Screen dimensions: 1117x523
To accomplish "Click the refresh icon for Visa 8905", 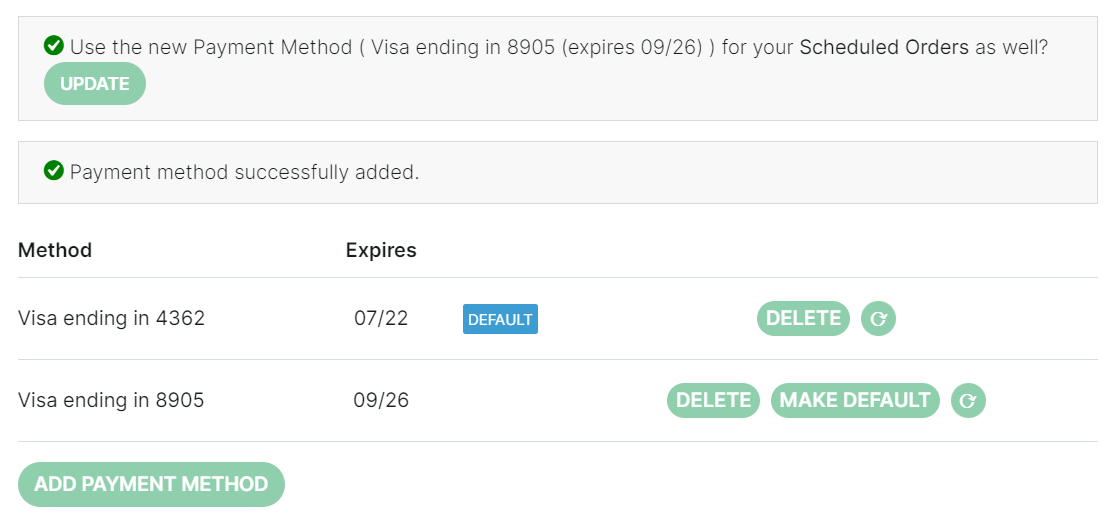I will [968, 400].
